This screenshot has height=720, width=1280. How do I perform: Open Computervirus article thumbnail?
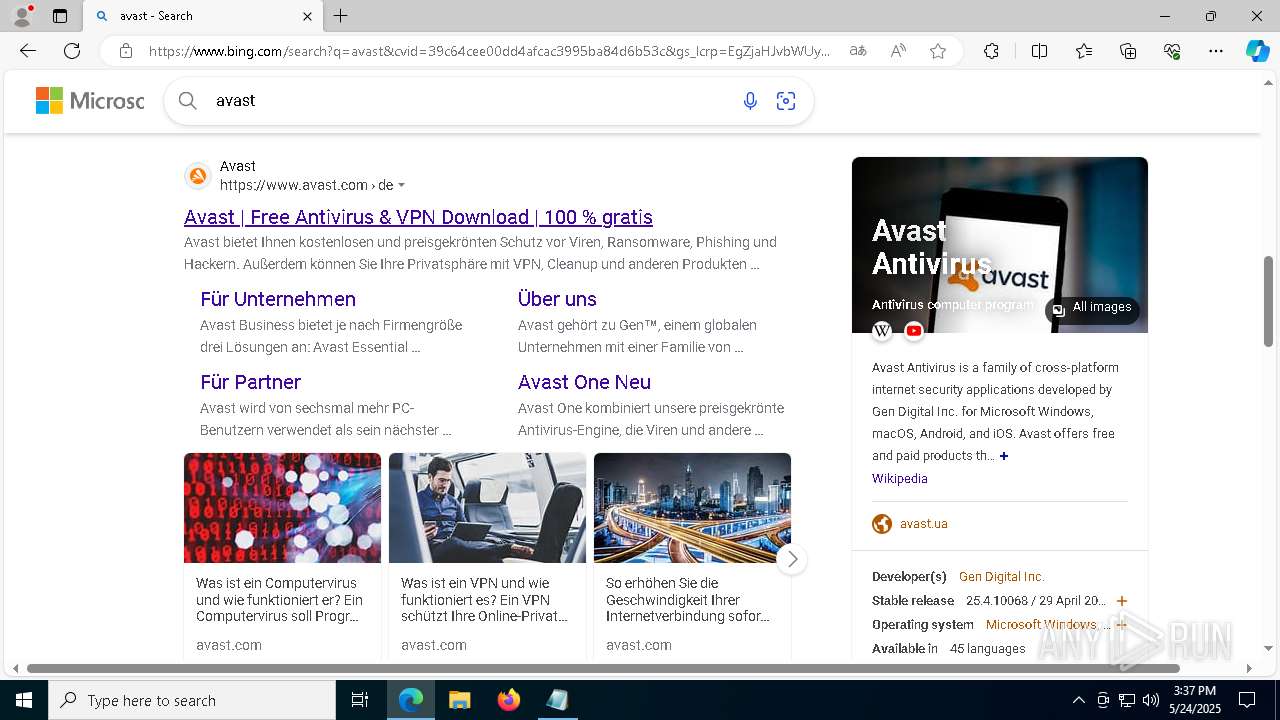tap(282, 508)
